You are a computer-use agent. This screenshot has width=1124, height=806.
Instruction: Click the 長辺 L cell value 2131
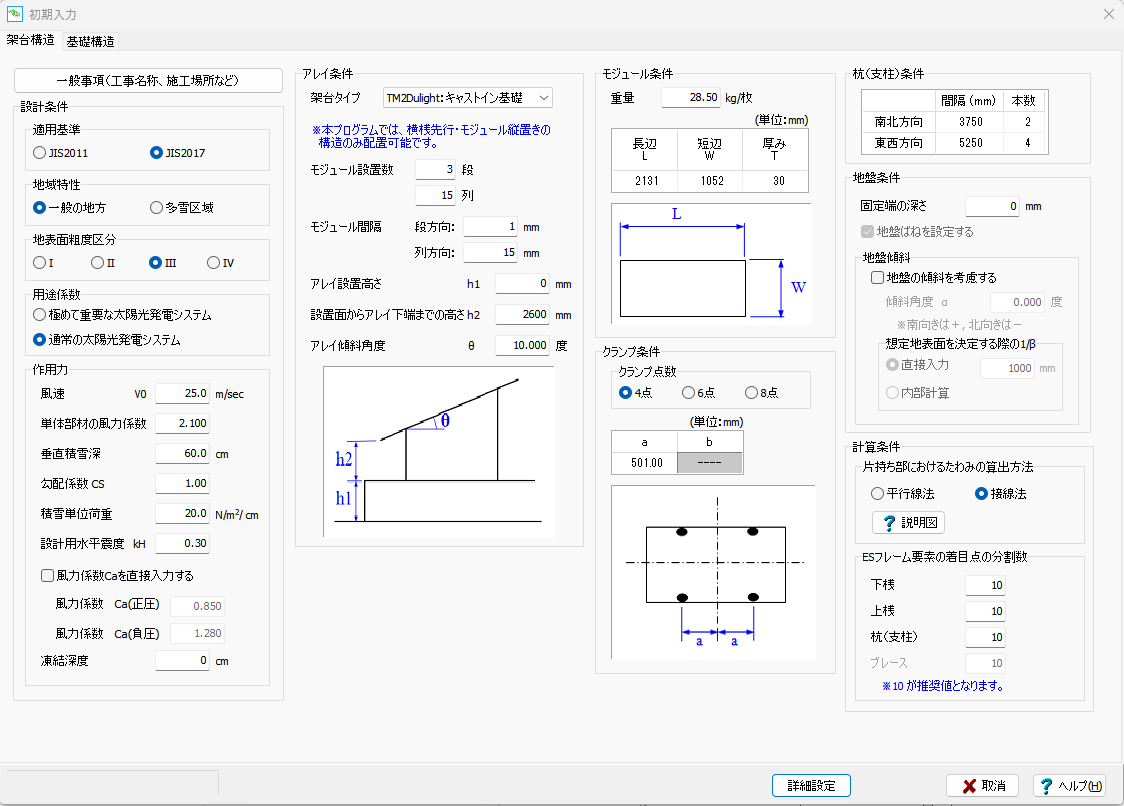[644, 181]
